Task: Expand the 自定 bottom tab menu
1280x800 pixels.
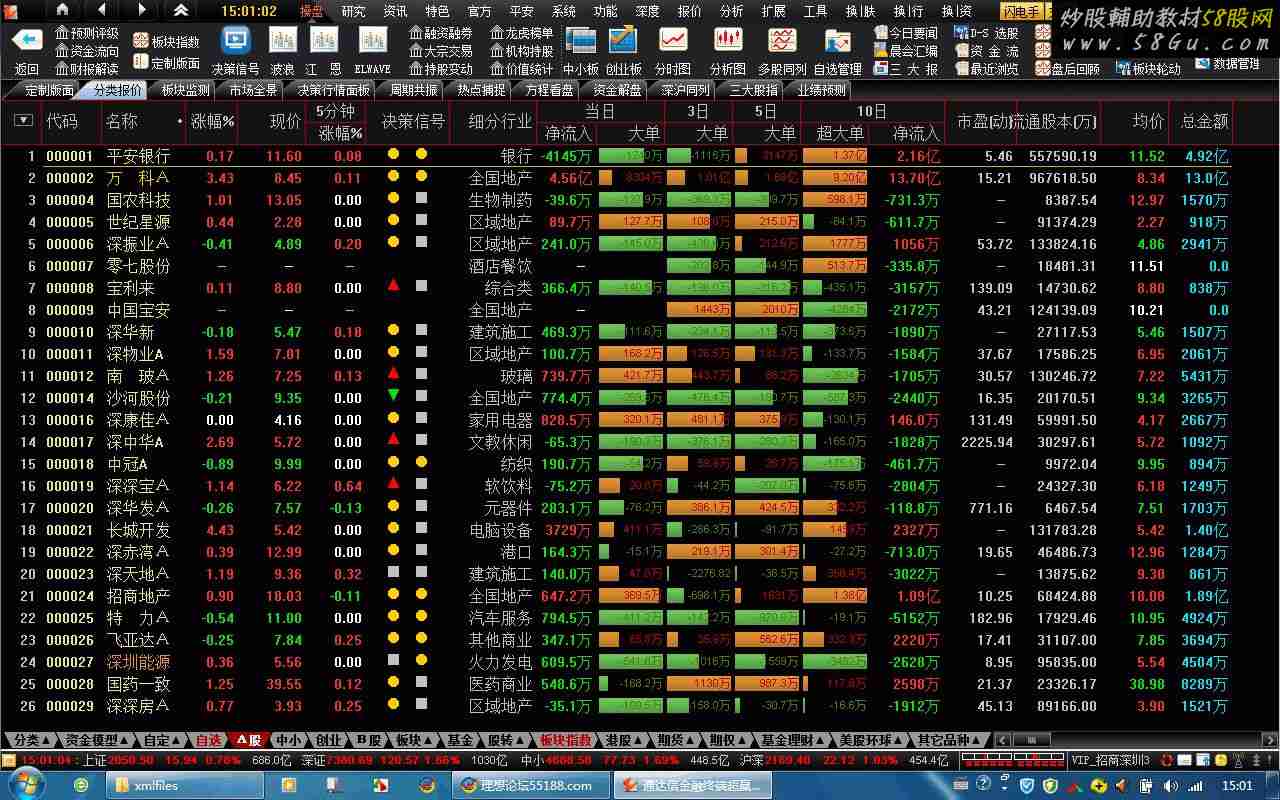Action: click(161, 740)
